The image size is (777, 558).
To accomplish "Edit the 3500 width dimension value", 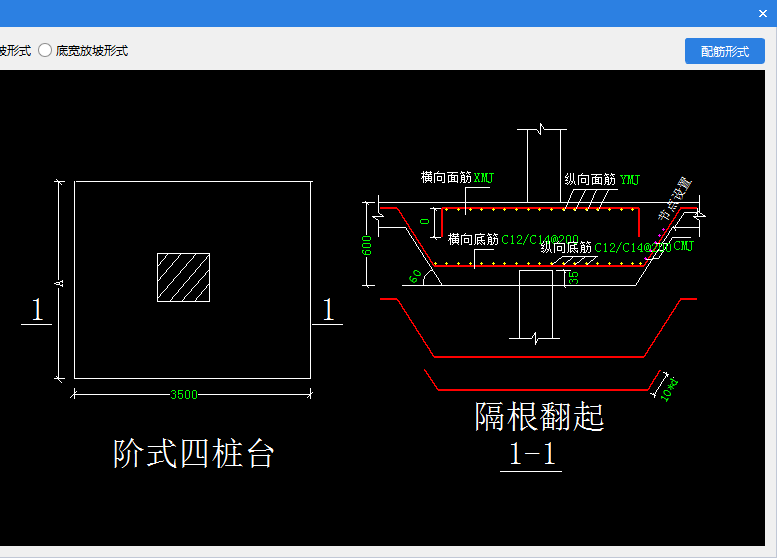I will (x=184, y=394).
